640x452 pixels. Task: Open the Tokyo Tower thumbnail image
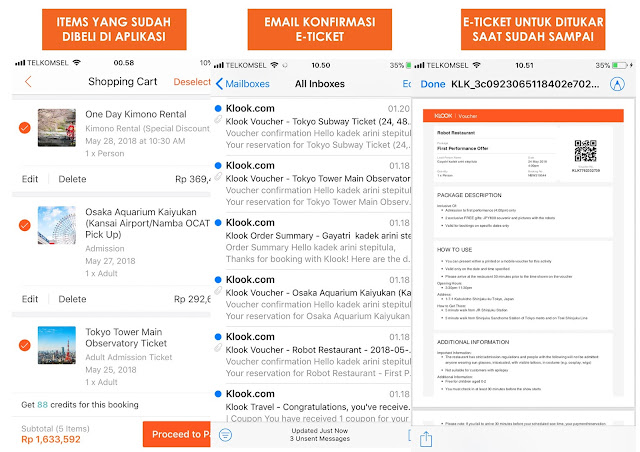tap(57, 345)
